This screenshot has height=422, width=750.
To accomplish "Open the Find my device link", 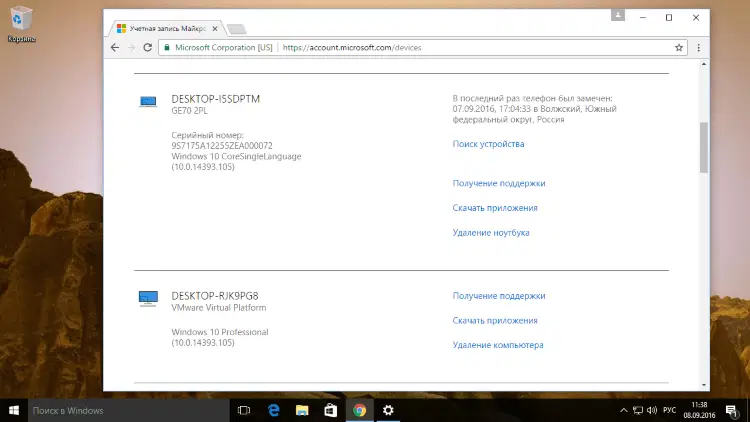I will (x=488, y=144).
